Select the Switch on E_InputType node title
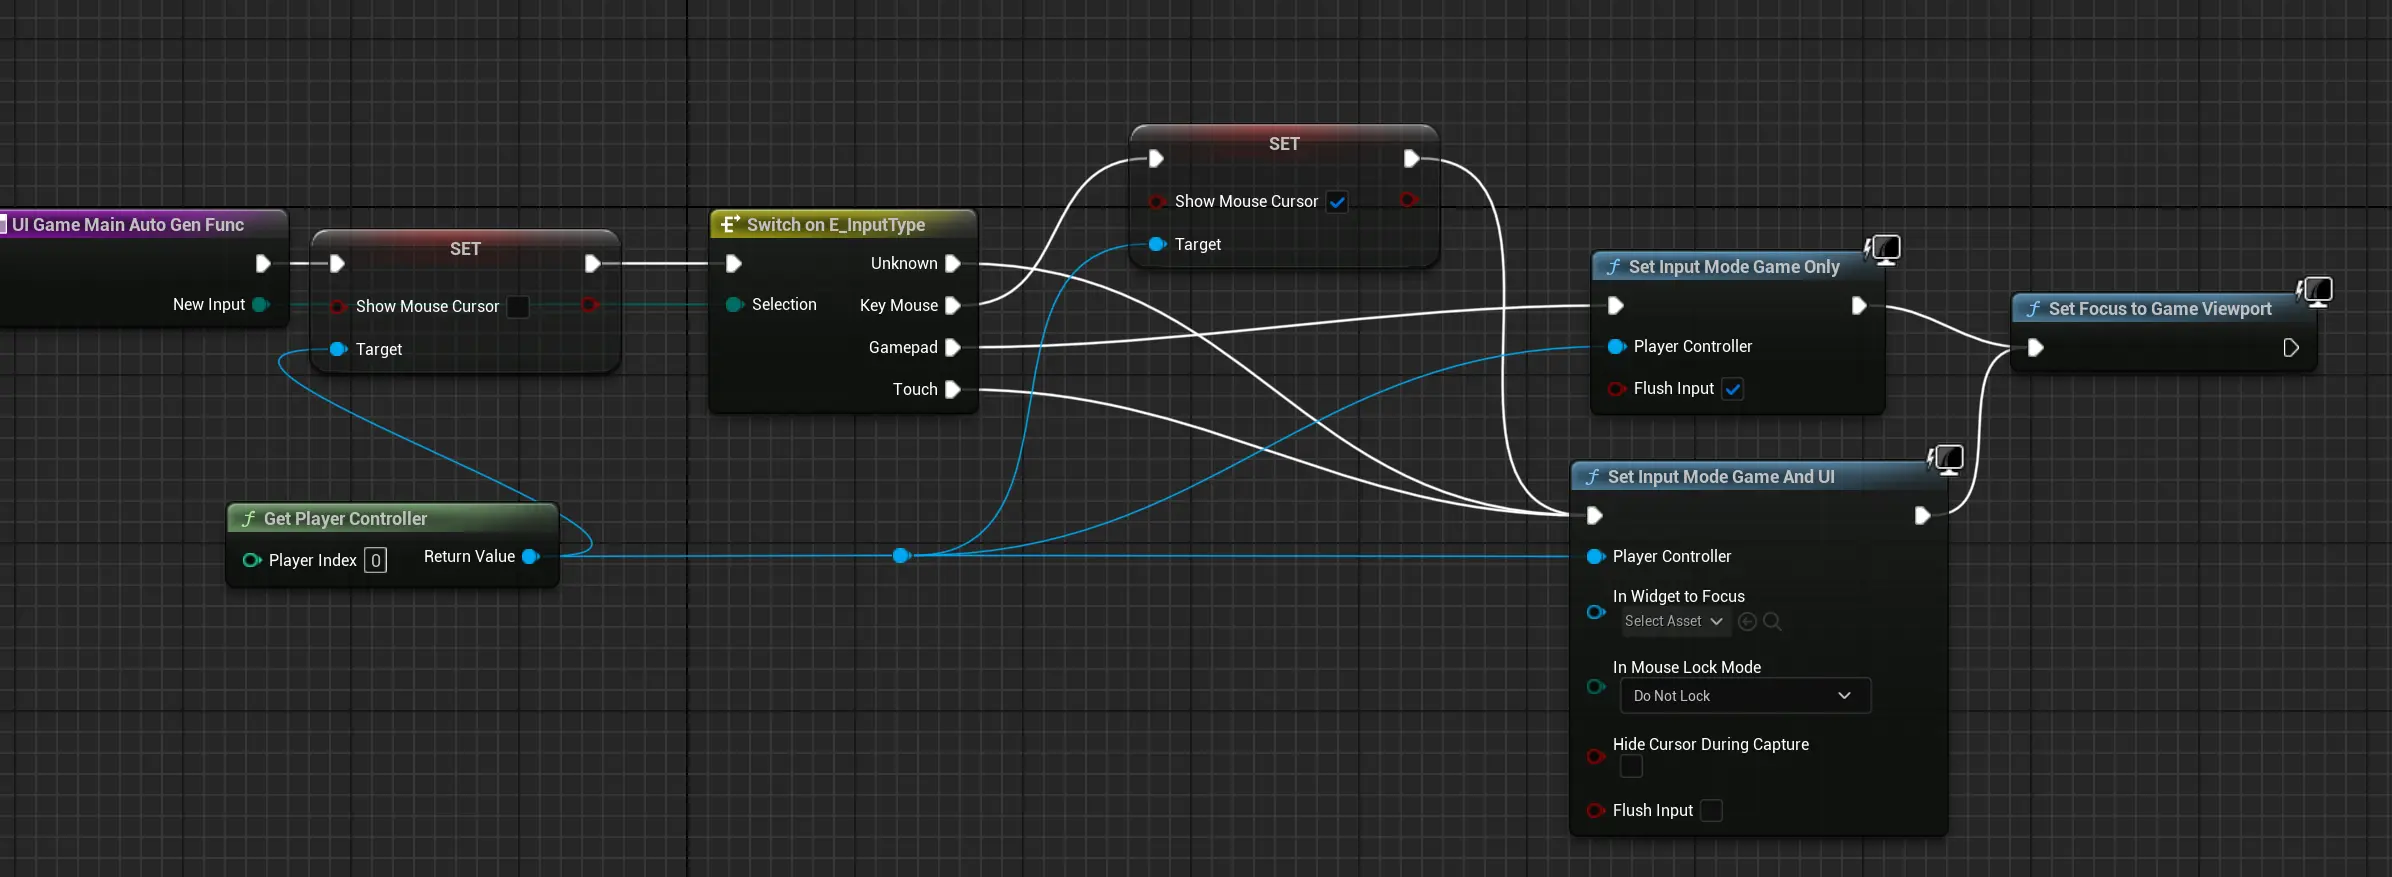Image resolution: width=2392 pixels, height=877 pixels. pos(835,225)
